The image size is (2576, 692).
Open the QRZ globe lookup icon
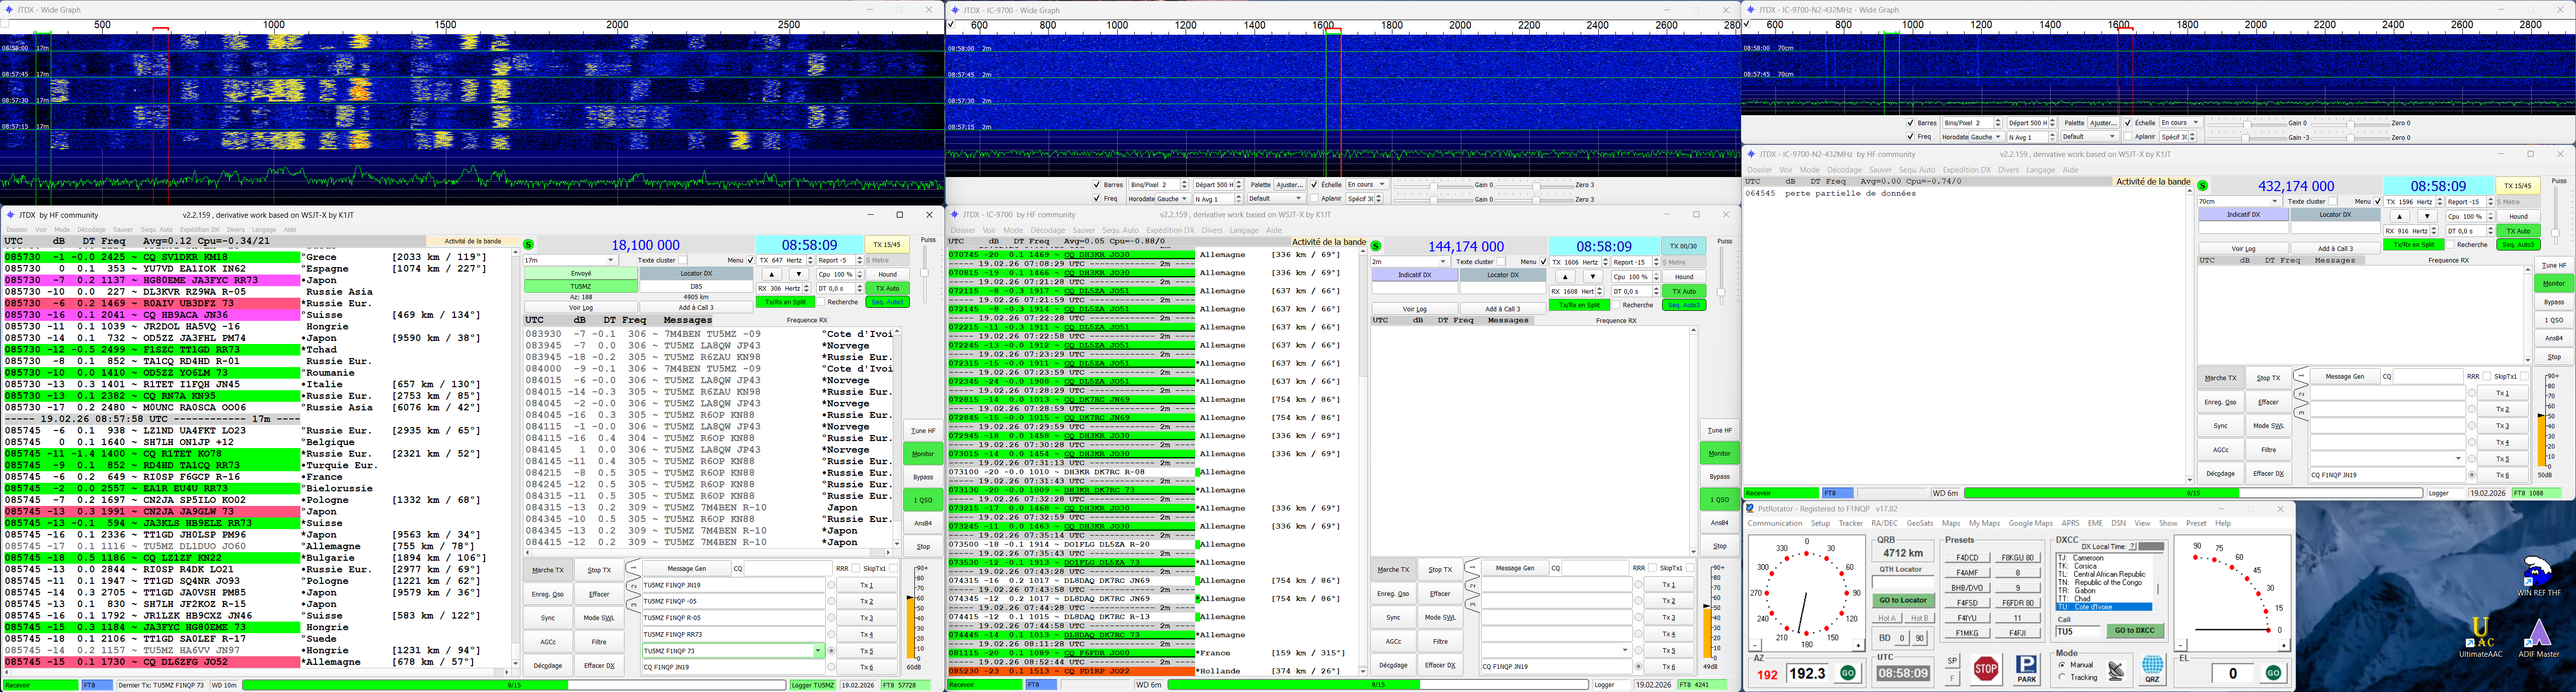point(2152,668)
